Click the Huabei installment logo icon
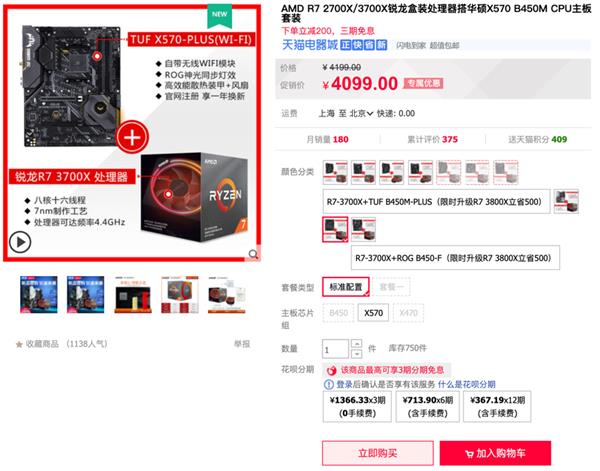The width and height of the screenshot is (600, 471). tap(332, 370)
